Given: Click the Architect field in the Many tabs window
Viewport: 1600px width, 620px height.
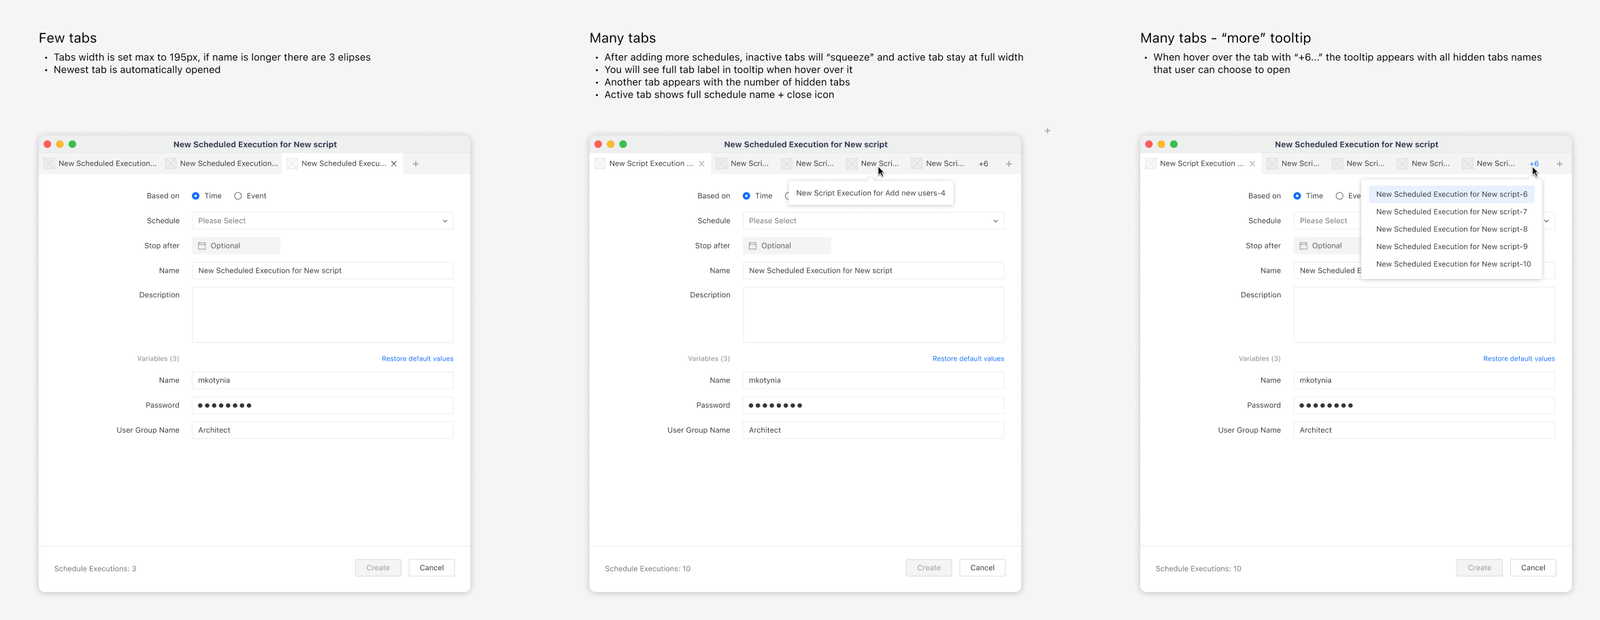Looking at the screenshot, I should coord(874,431).
